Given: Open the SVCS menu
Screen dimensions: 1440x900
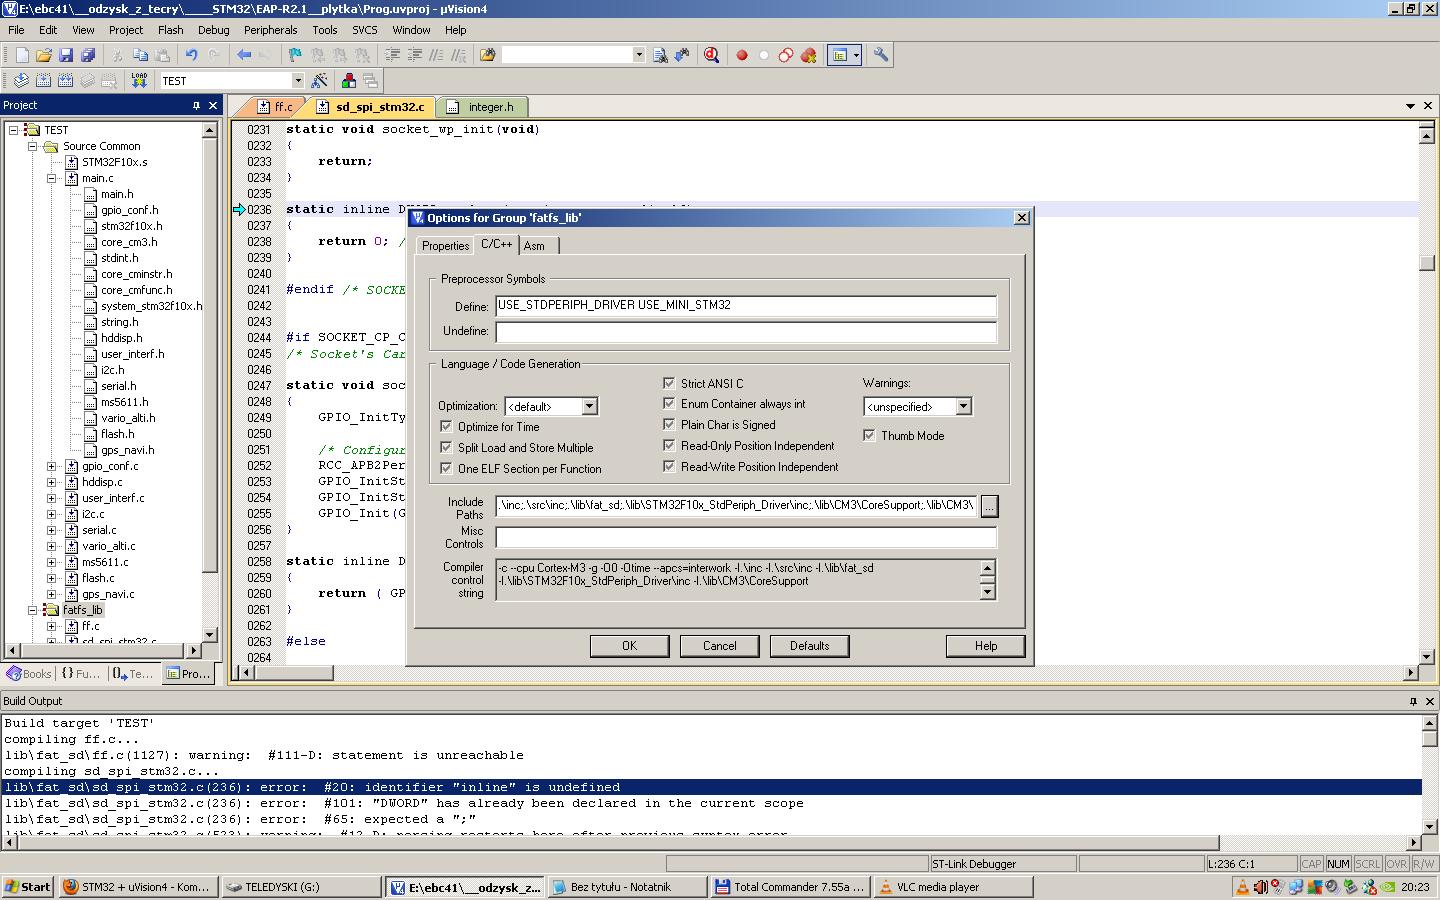Looking at the screenshot, I should point(364,30).
